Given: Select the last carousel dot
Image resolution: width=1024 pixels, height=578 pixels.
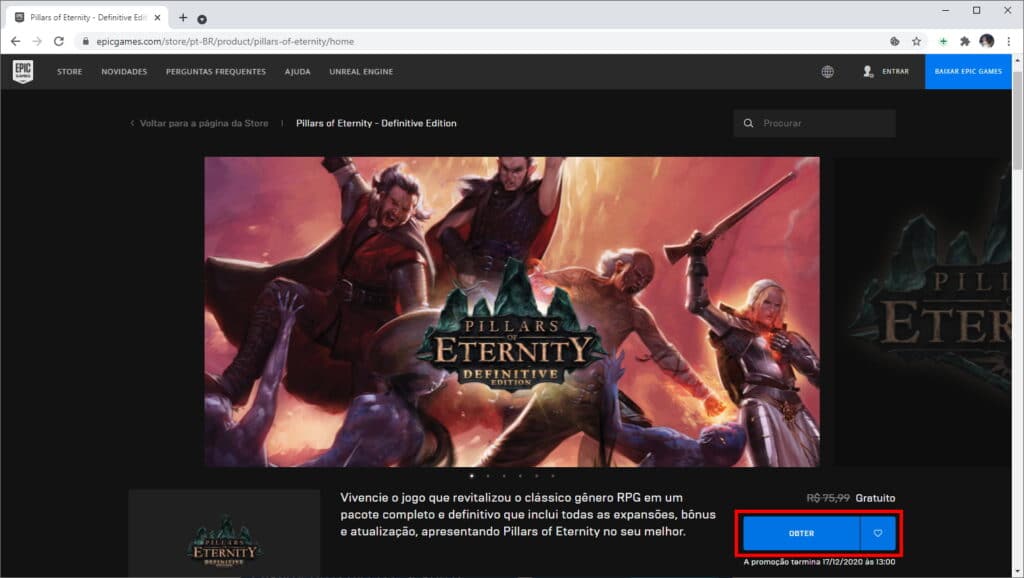Looking at the screenshot, I should point(553,475).
